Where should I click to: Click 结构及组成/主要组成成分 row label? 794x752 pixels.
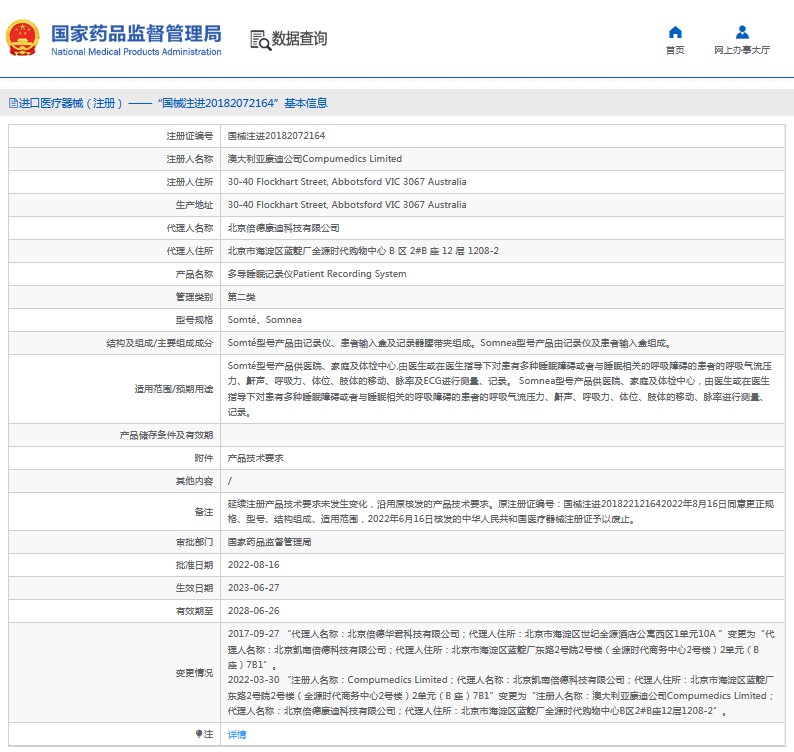click(160, 343)
